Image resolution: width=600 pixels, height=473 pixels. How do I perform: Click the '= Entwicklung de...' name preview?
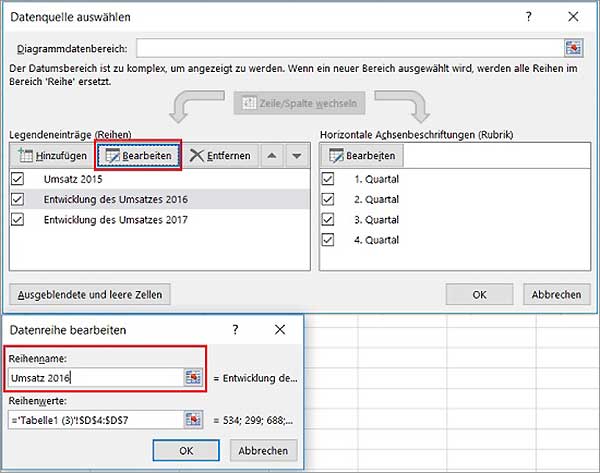tap(255, 378)
